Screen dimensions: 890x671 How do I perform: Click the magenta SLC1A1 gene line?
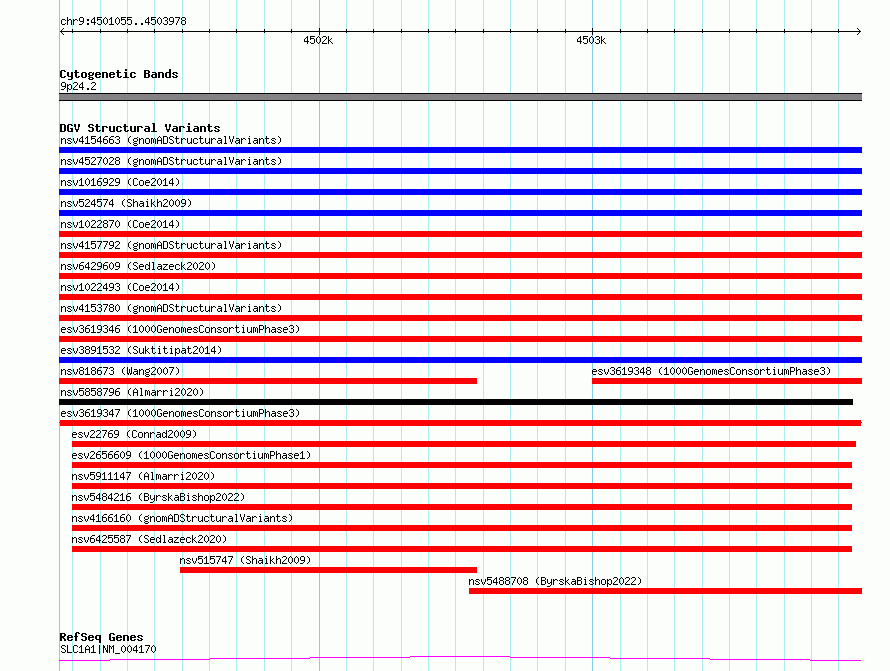point(460,659)
